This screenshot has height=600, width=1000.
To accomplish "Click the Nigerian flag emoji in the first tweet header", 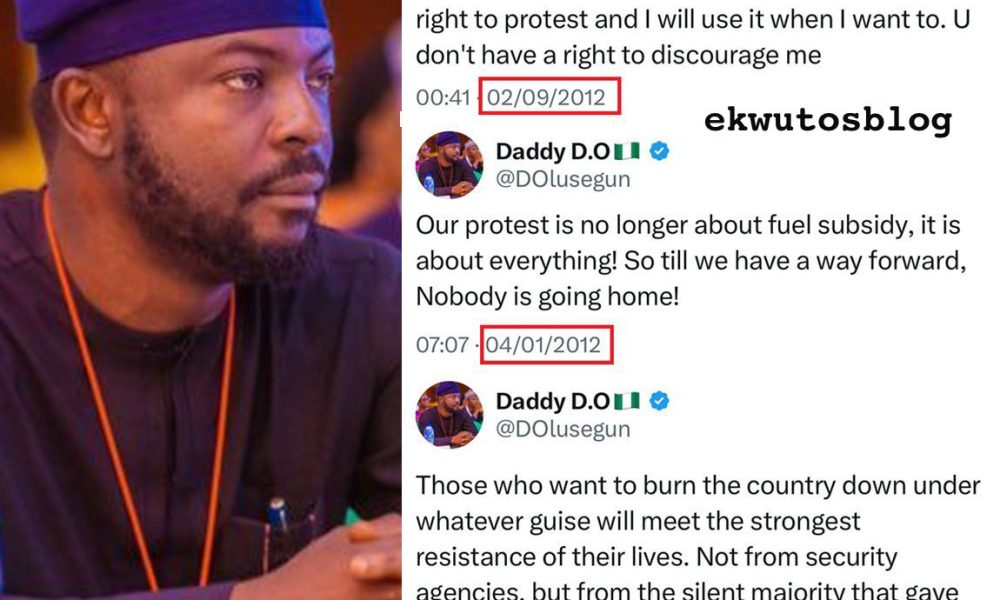I will pyautogui.click(x=627, y=151).
